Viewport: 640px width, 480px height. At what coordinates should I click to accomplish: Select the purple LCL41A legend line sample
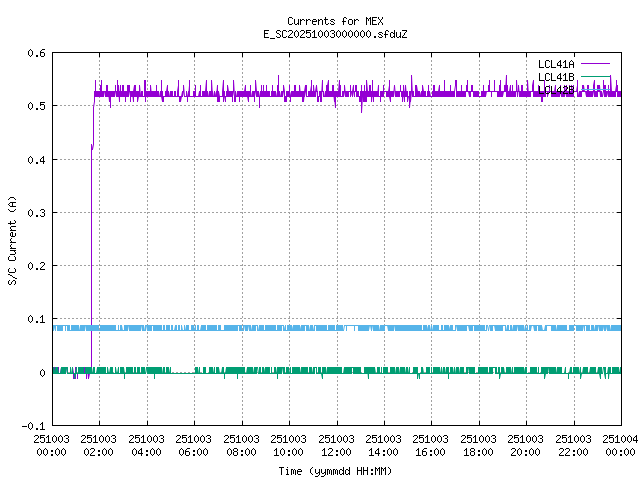[595, 64]
